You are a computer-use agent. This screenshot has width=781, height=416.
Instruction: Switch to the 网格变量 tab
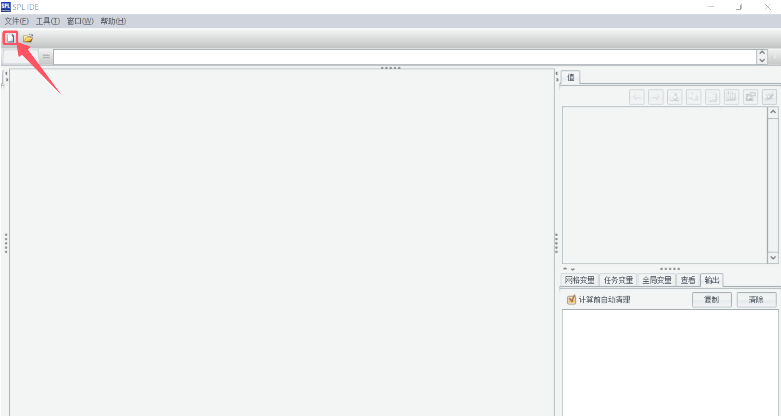[580, 280]
